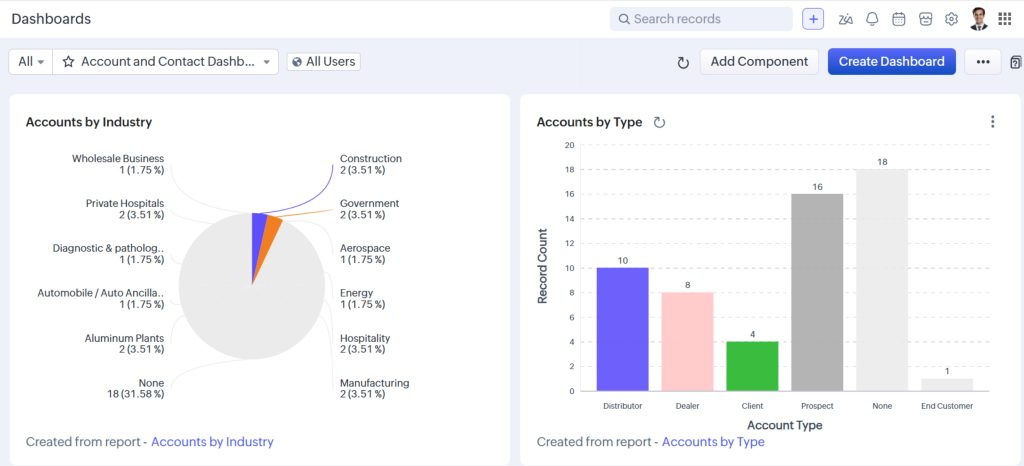Click the purple Distributor bar
1024x466 pixels.
(x=622, y=330)
